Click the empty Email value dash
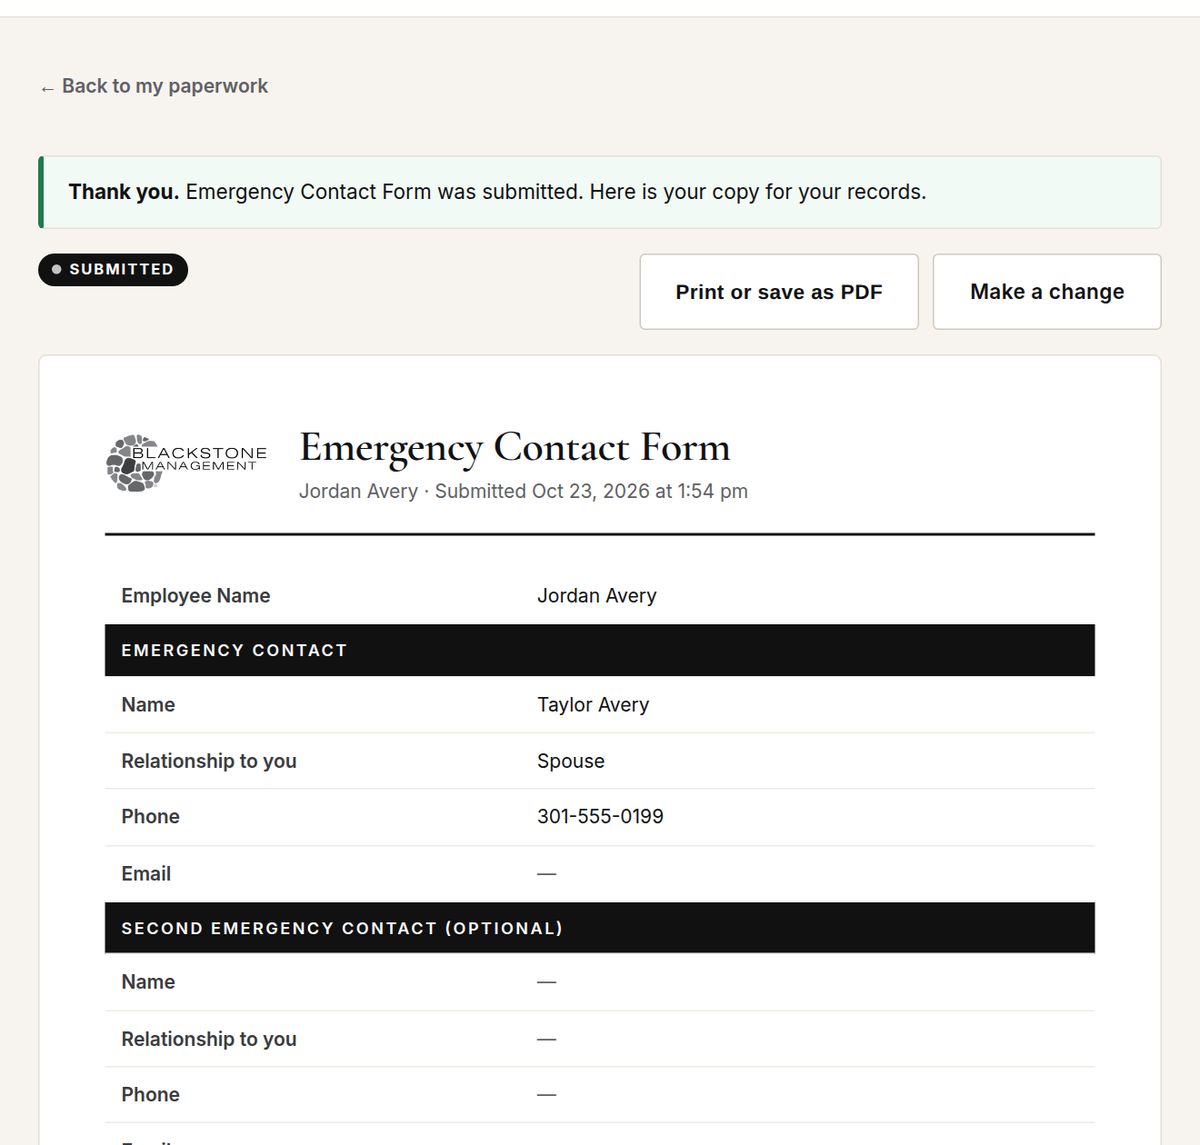1200x1145 pixels. (x=546, y=874)
